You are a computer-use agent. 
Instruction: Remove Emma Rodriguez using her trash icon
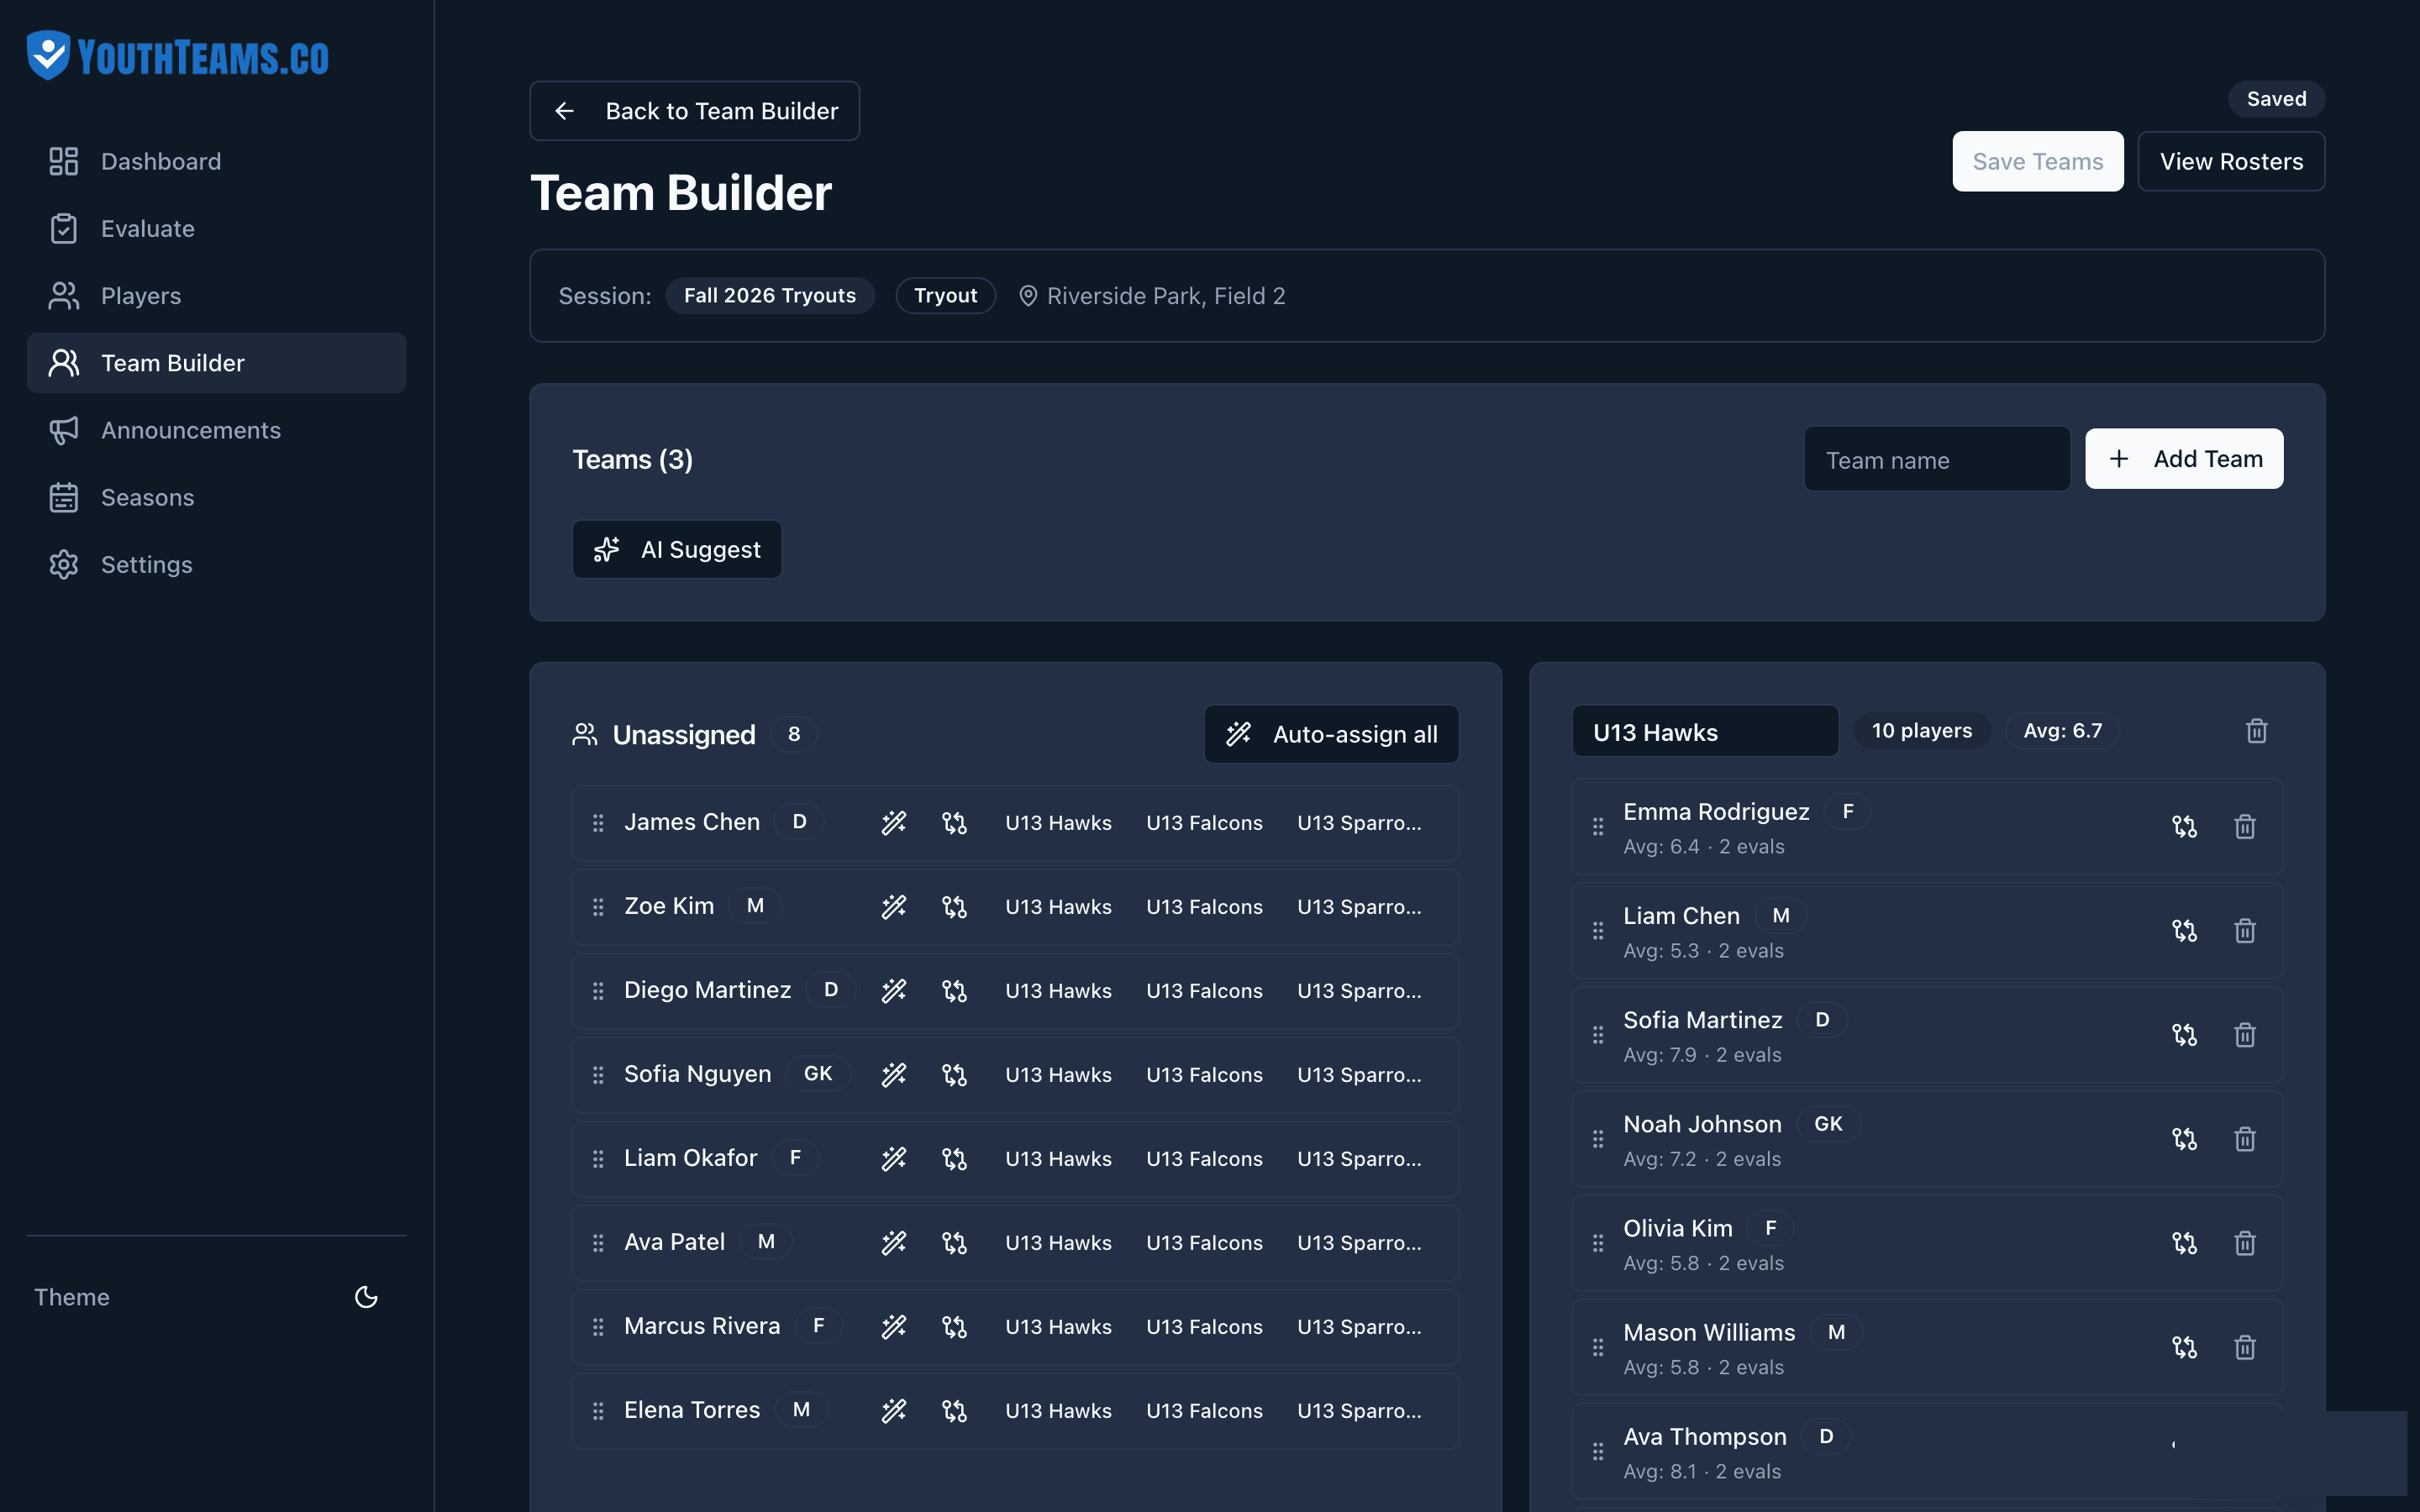(2245, 827)
